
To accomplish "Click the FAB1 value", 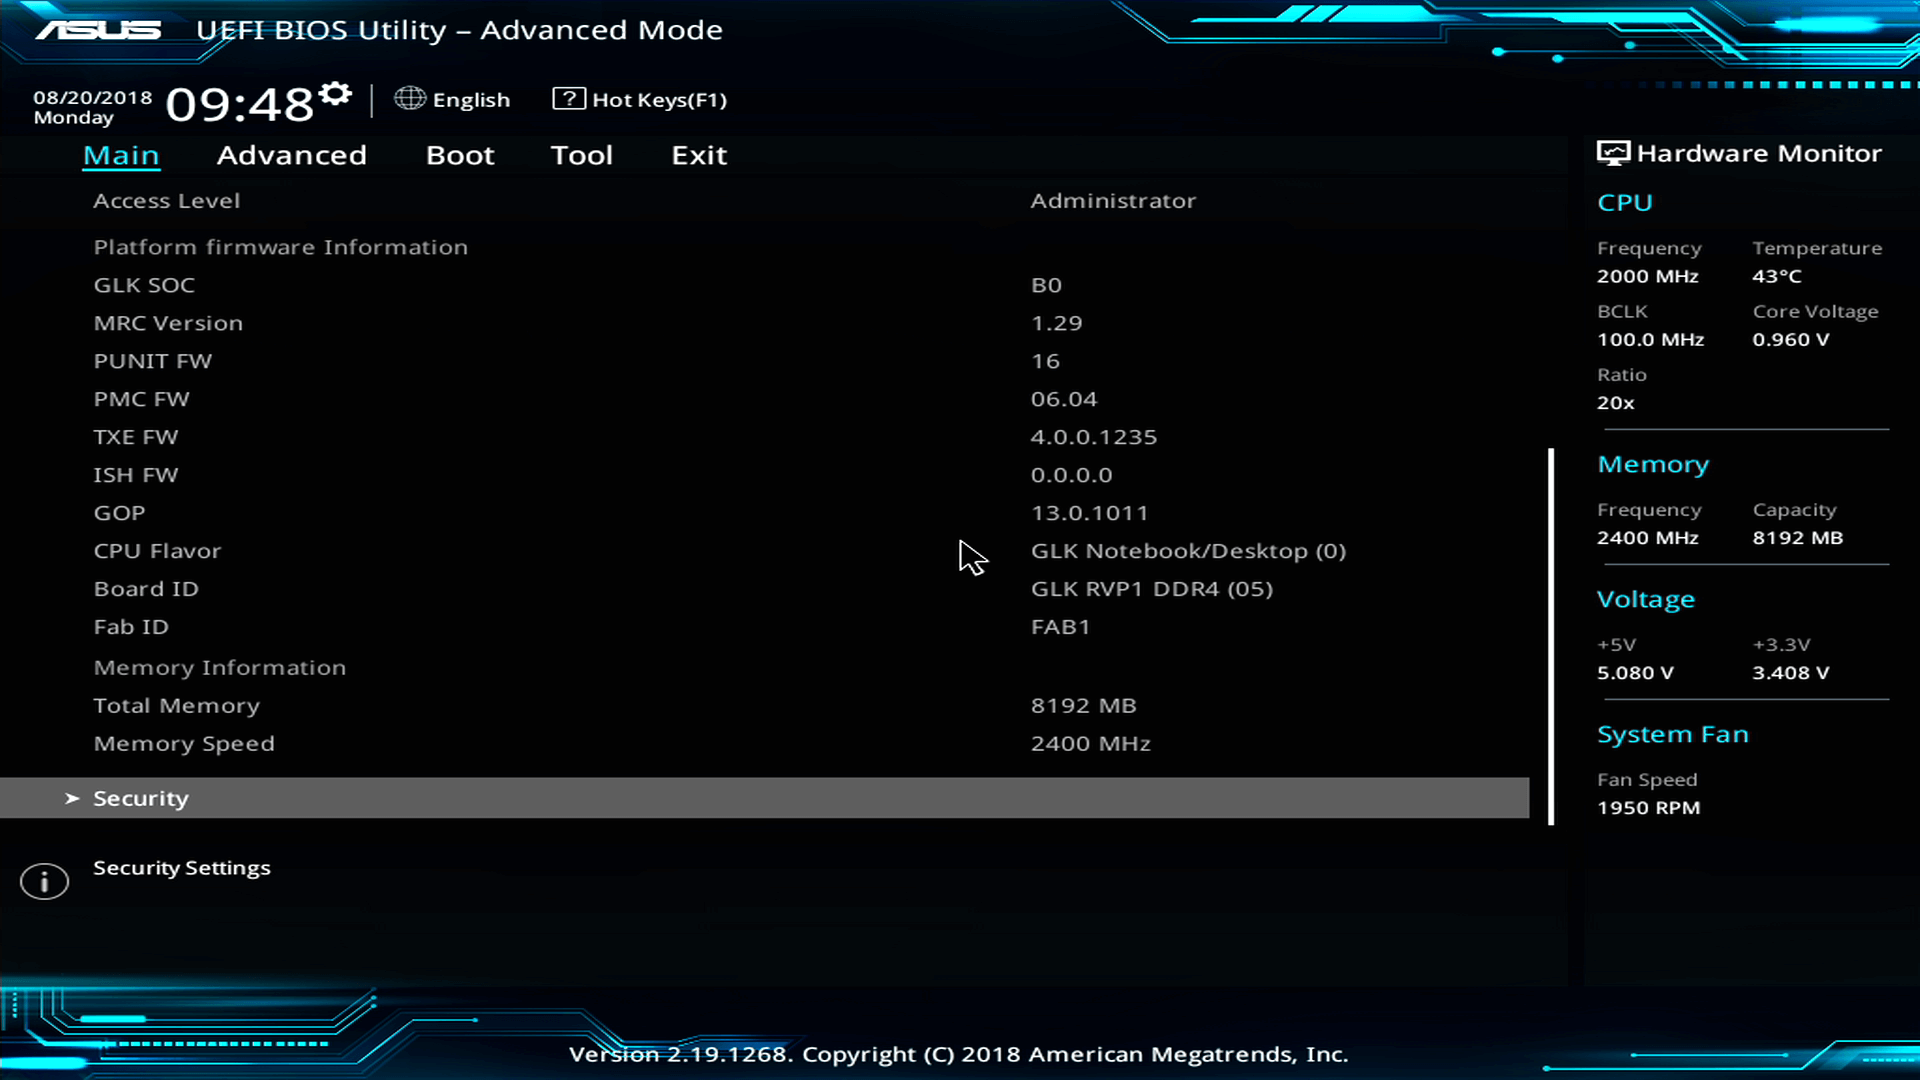I will click(1060, 627).
